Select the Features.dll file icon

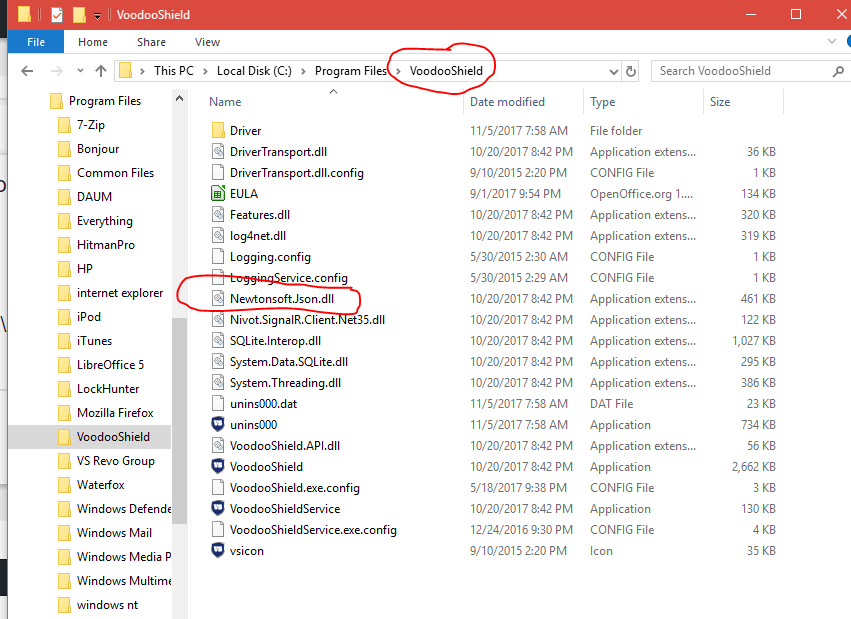point(218,215)
